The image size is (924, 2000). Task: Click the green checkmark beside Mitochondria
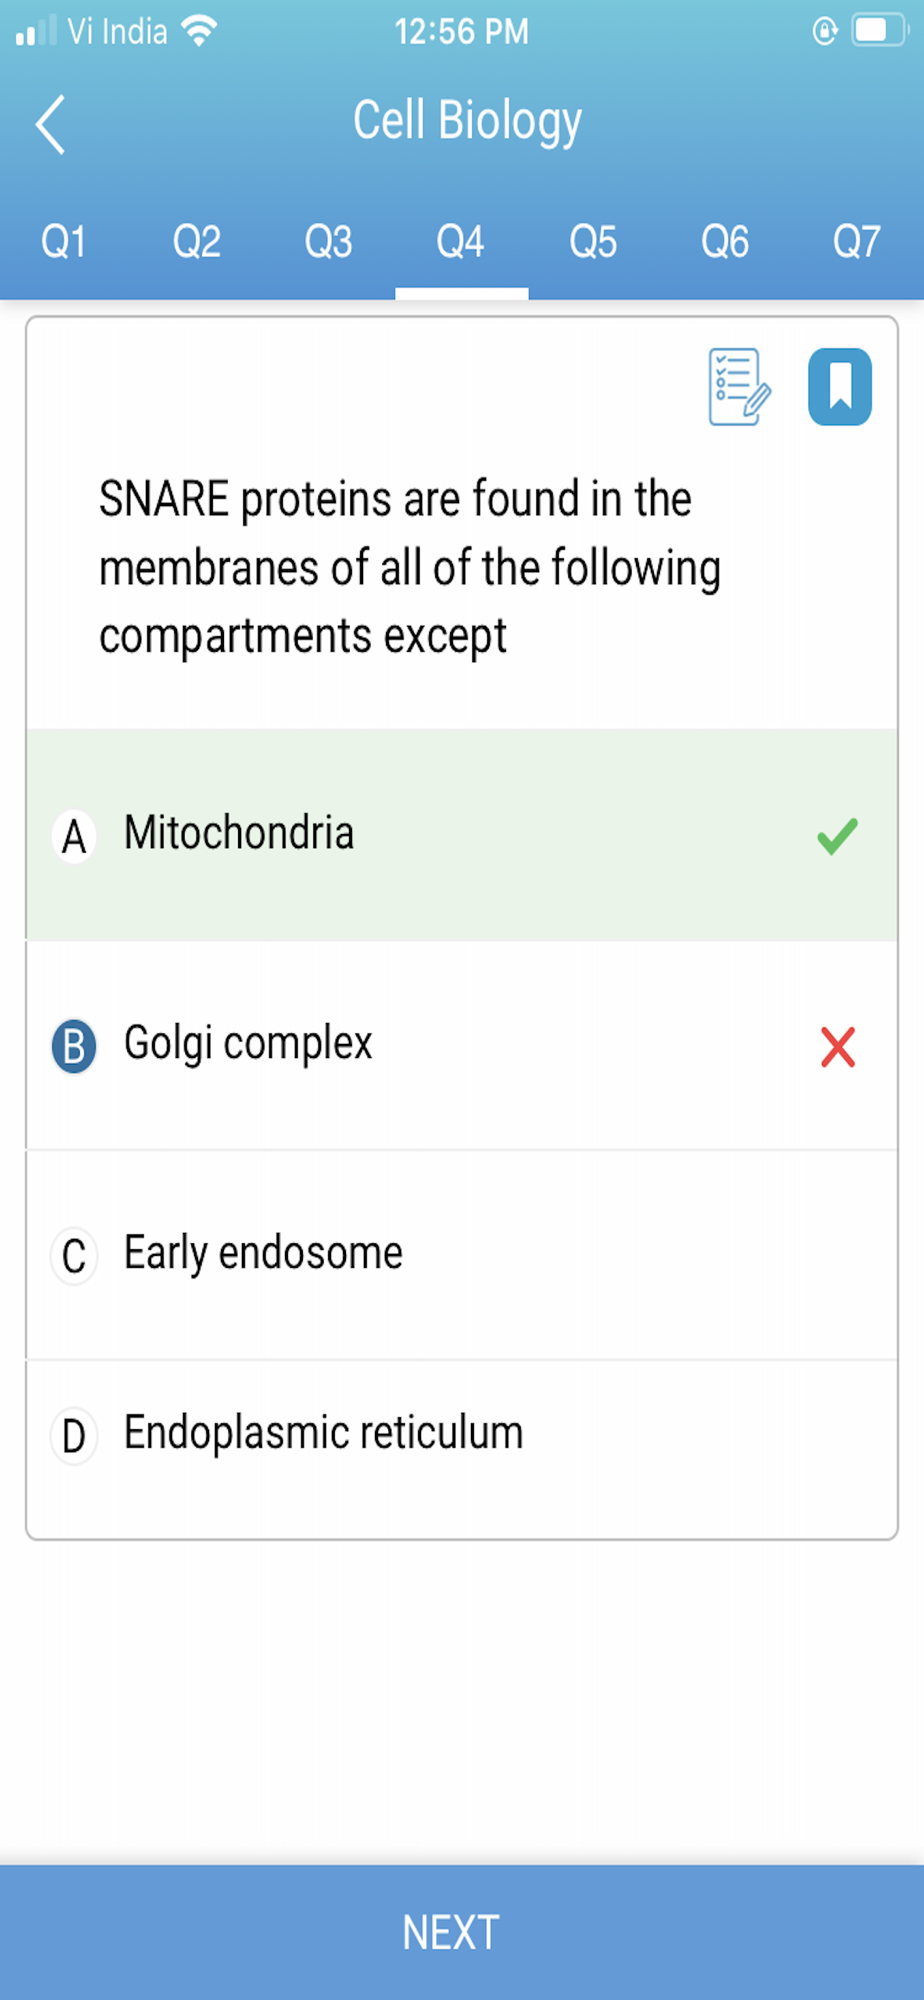click(x=837, y=836)
